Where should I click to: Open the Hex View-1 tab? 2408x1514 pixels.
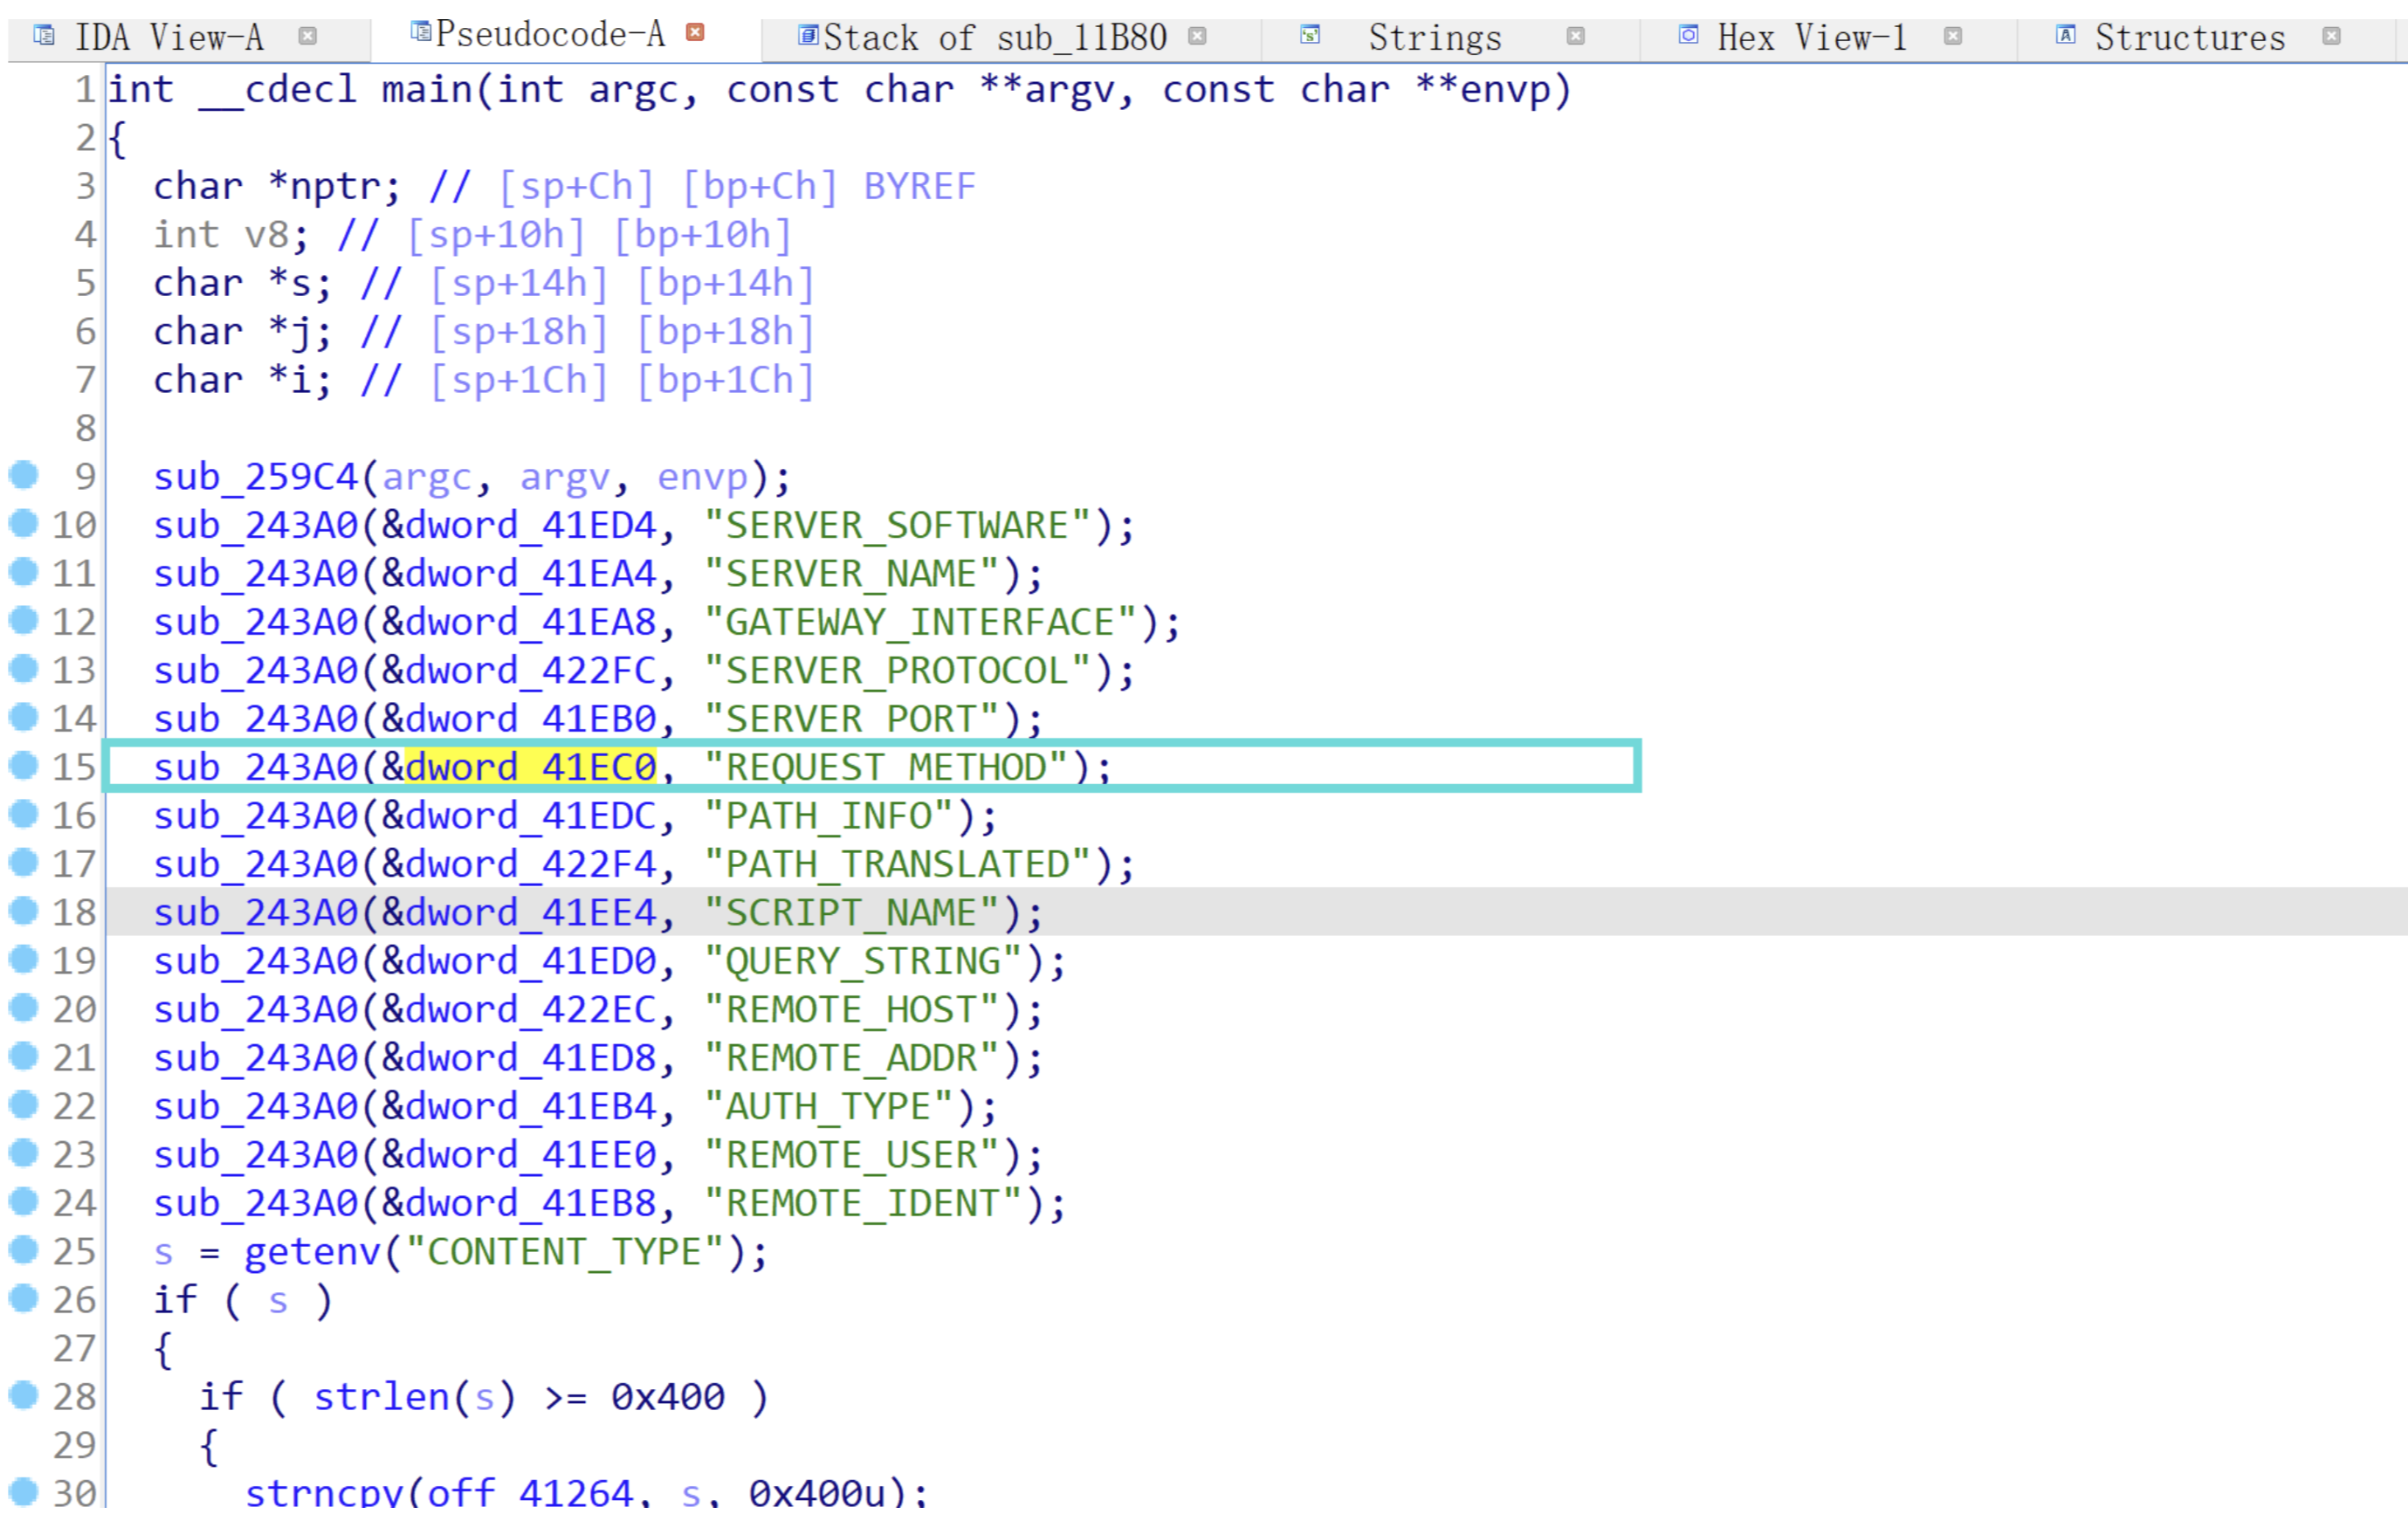click(x=1812, y=38)
